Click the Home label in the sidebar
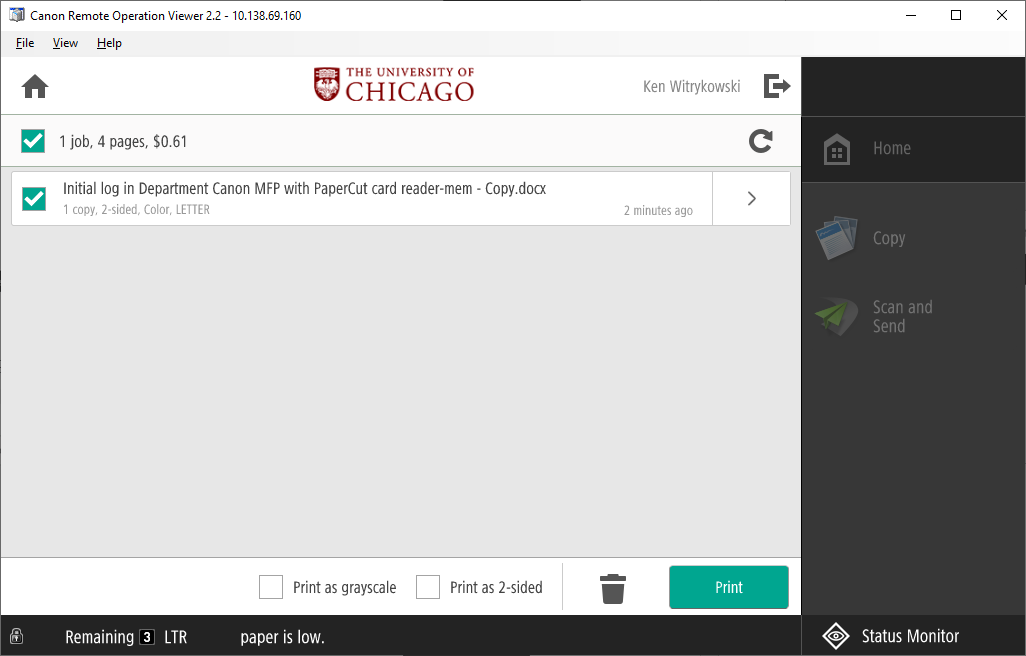The image size is (1026, 656). tap(890, 147)
